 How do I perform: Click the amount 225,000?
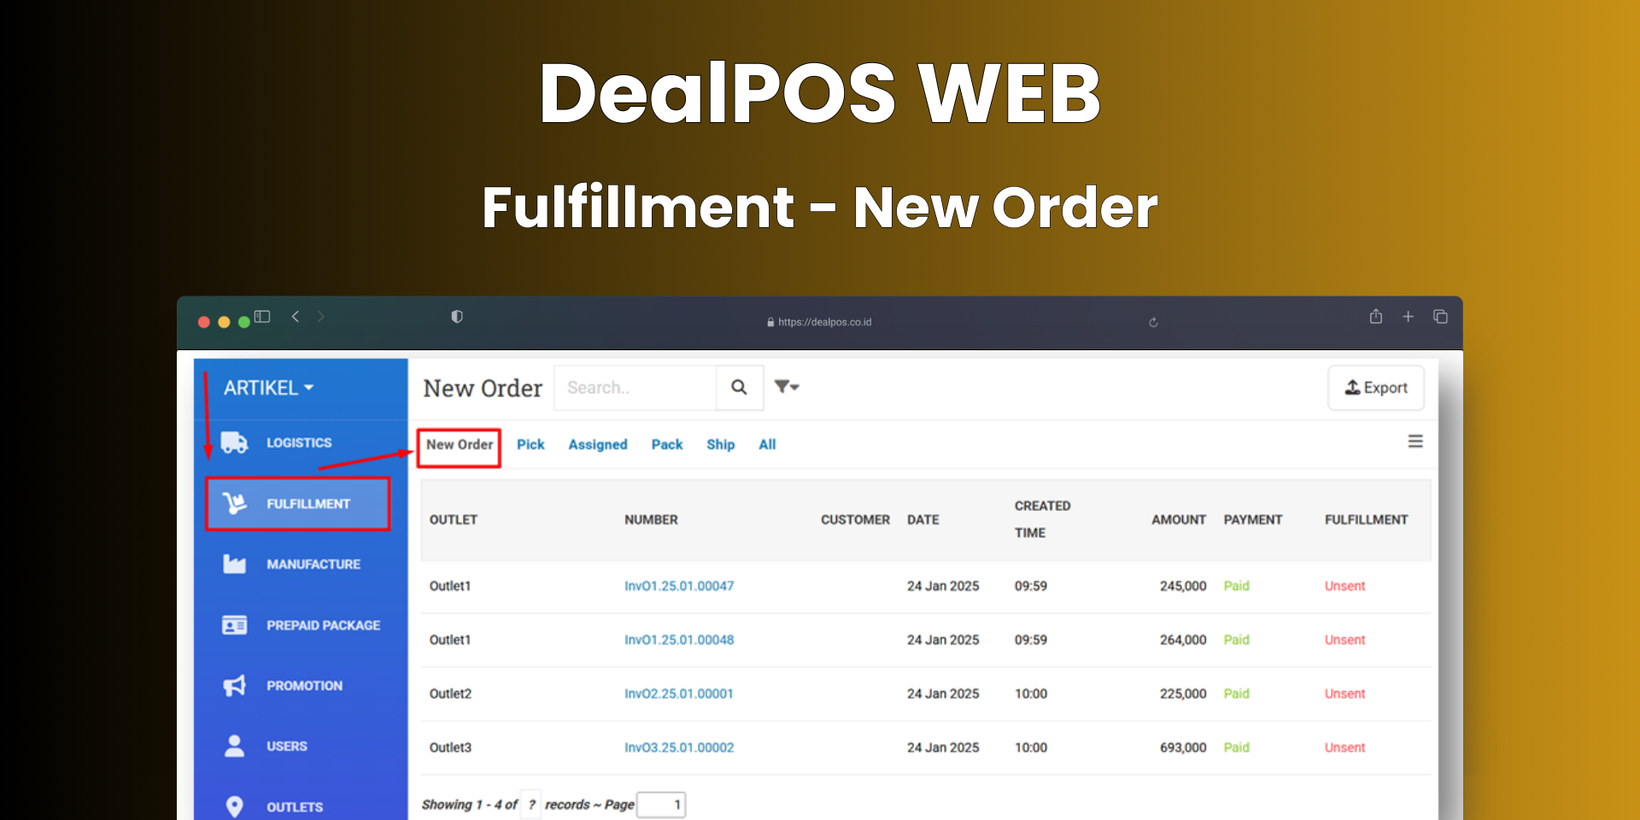(x=1183, y=694)
